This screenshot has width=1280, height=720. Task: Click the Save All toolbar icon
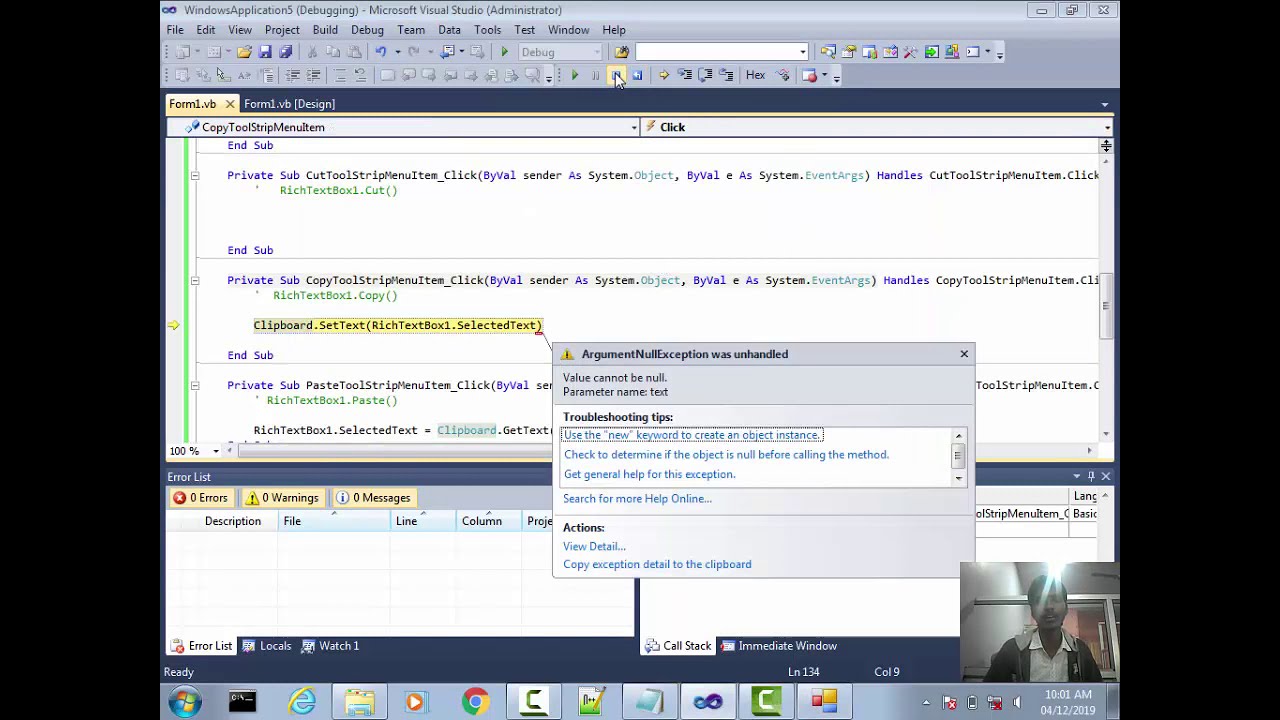coord(286,52)
